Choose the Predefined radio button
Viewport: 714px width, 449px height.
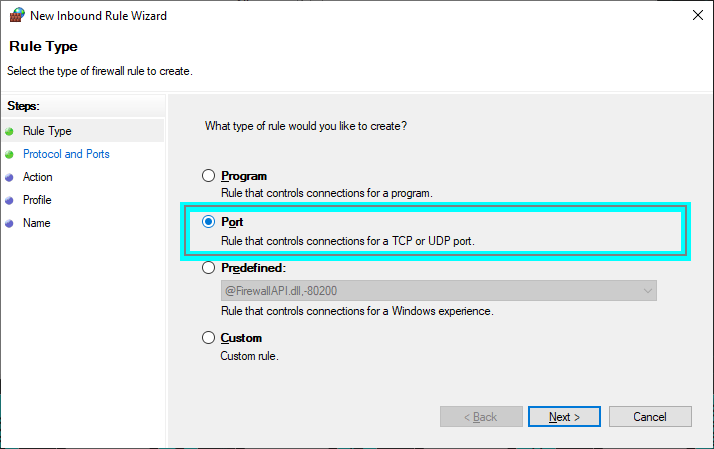209,268
